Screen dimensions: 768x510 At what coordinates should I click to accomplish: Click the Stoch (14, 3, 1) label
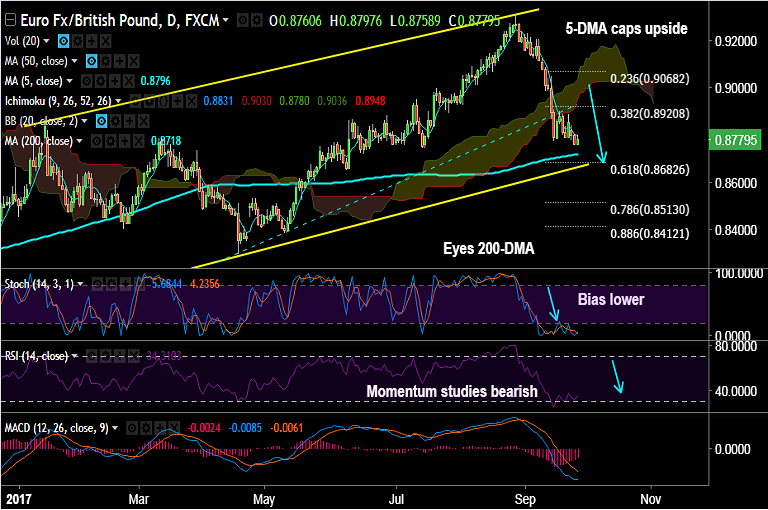pos(39,284)
